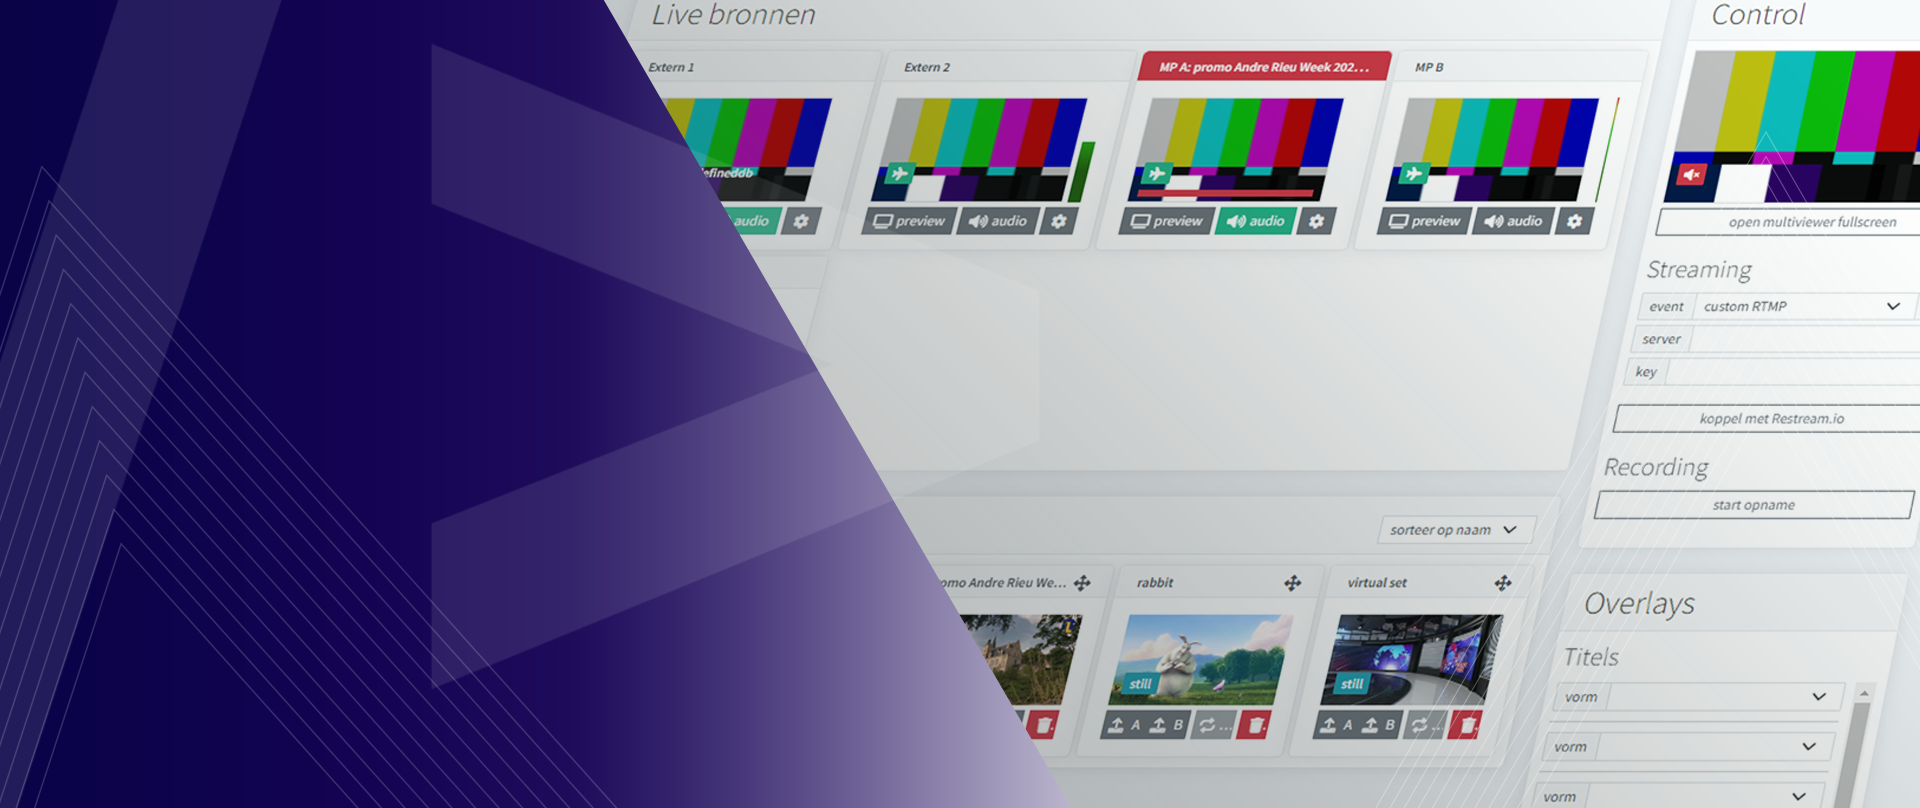Load virtual set into media player A
This screenshot has height=808, width=1920.
tap(1336, 725)
